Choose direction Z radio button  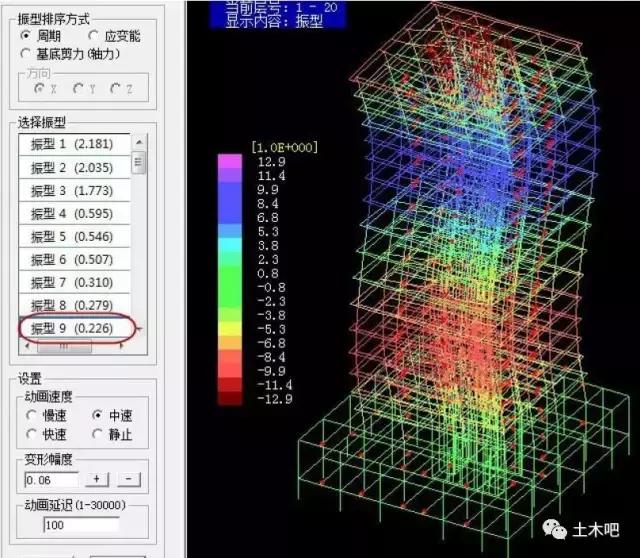116,88
